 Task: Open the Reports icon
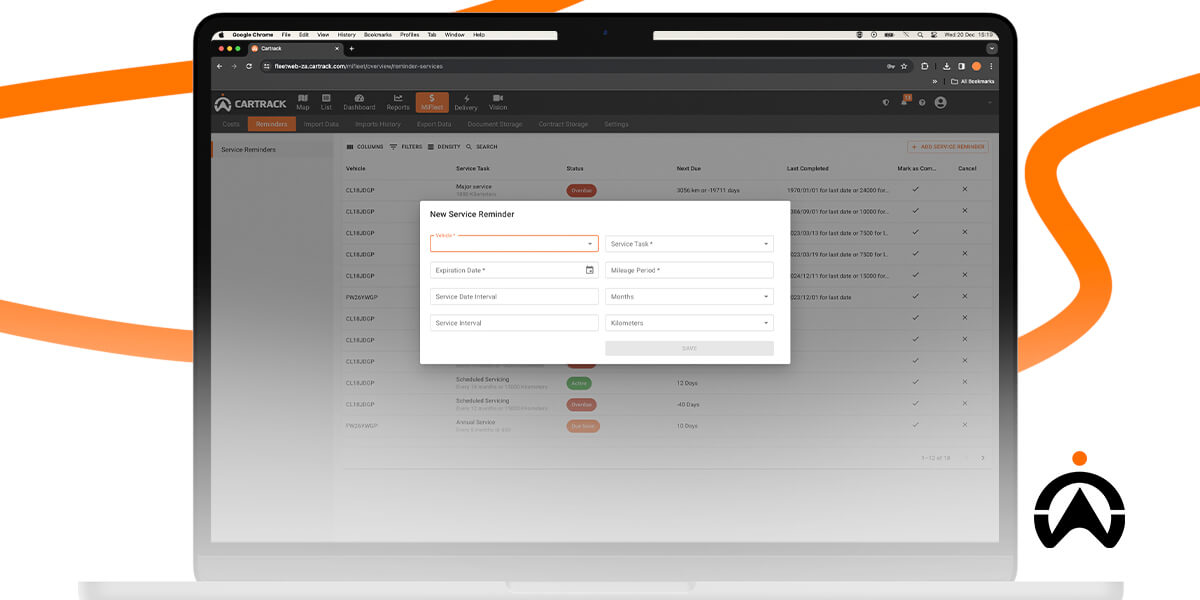pos(397,100)
